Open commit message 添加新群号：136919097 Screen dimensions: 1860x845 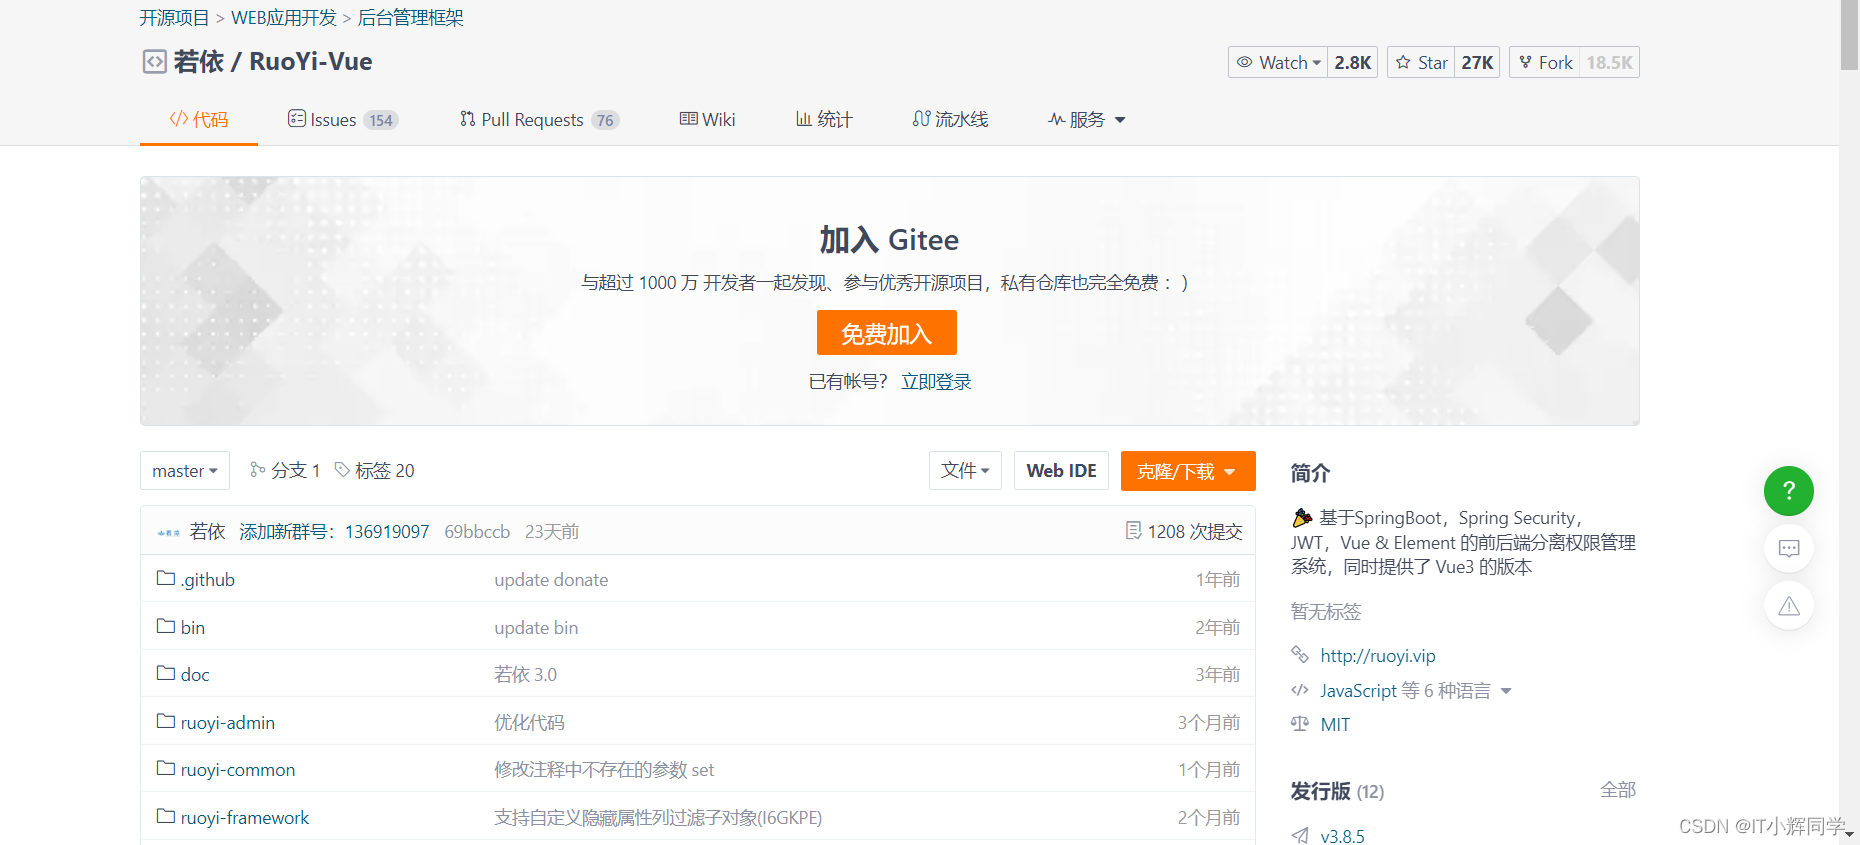[x=334, y=532]
